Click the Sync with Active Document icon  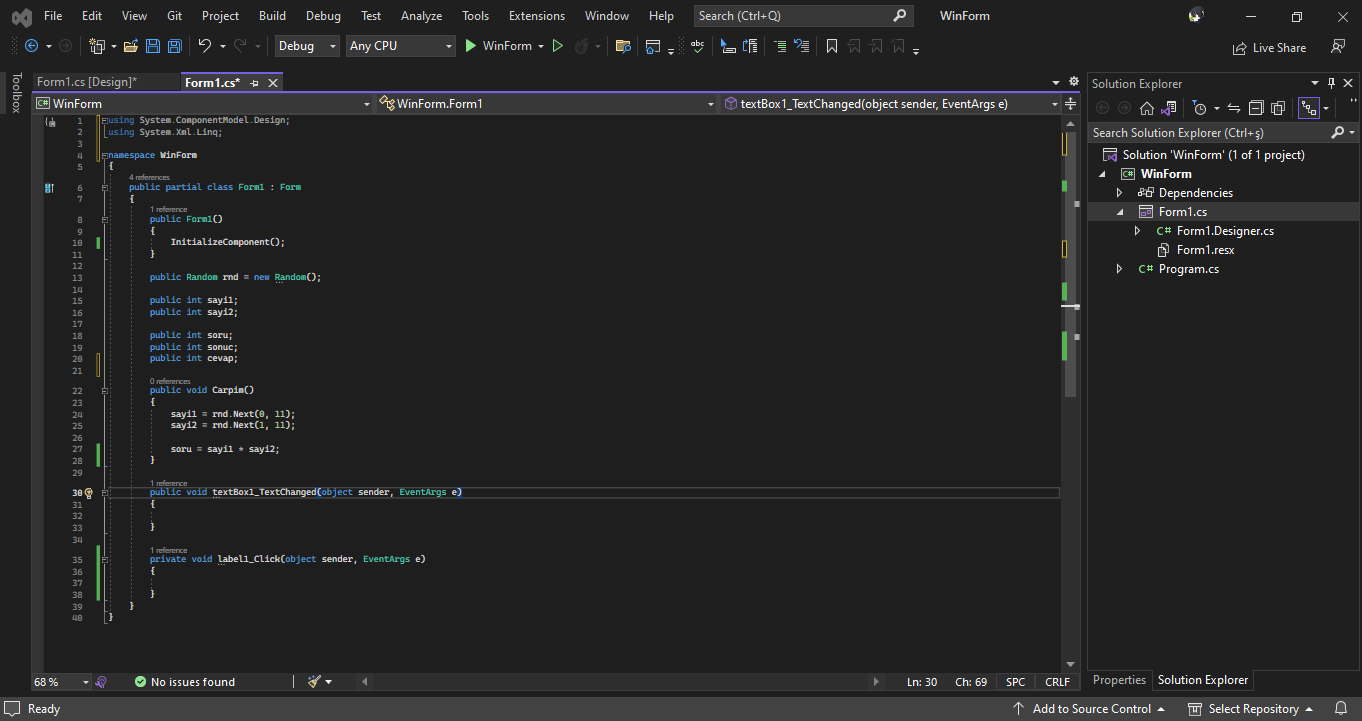[x=1234, y=108]
